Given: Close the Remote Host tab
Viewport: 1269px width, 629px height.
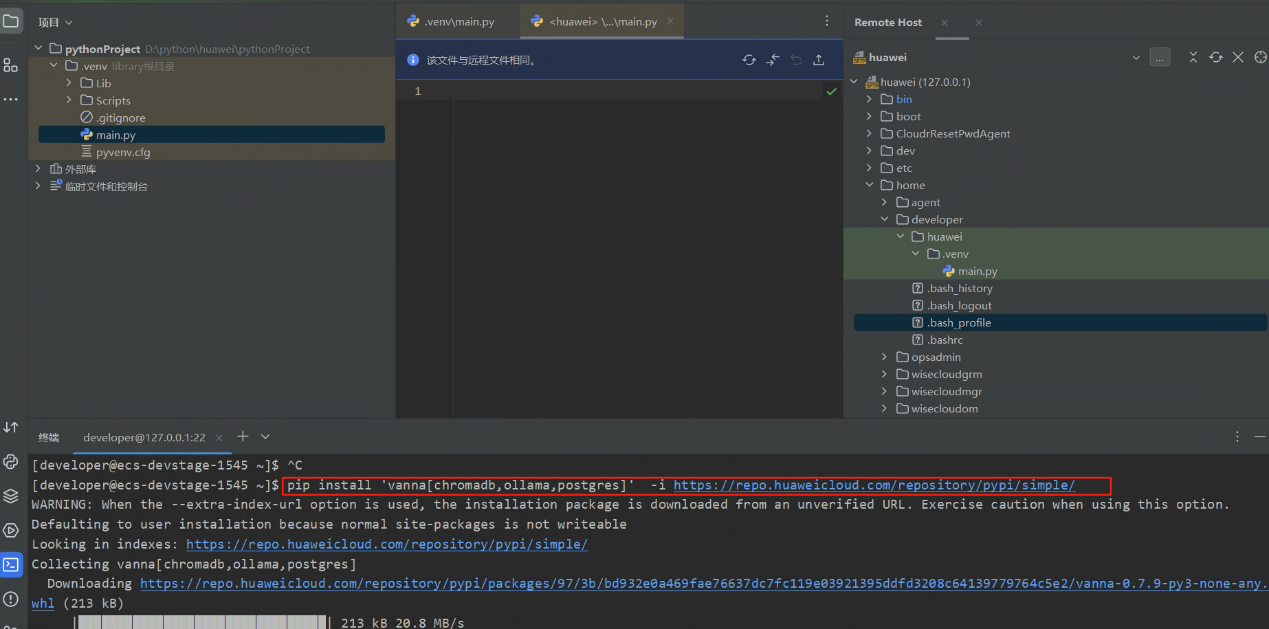Looking at the screenshot, I should (x=945, y=22).
